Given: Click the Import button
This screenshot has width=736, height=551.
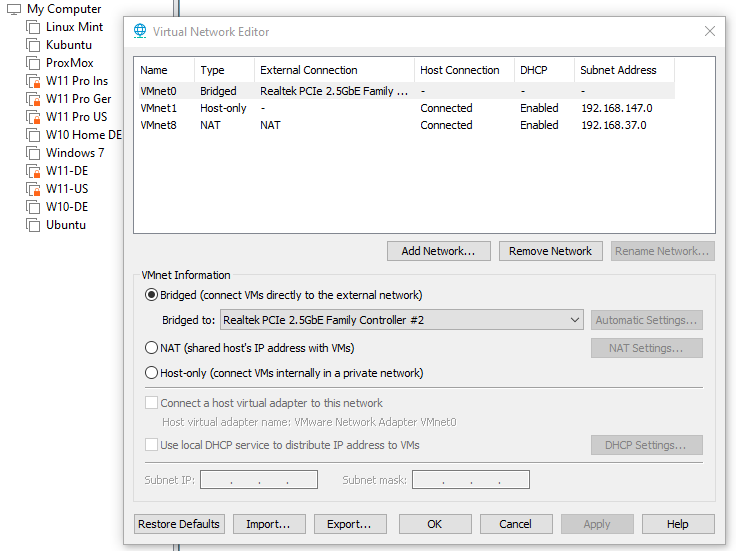Looking at the screenshot, I should (269, 524).
